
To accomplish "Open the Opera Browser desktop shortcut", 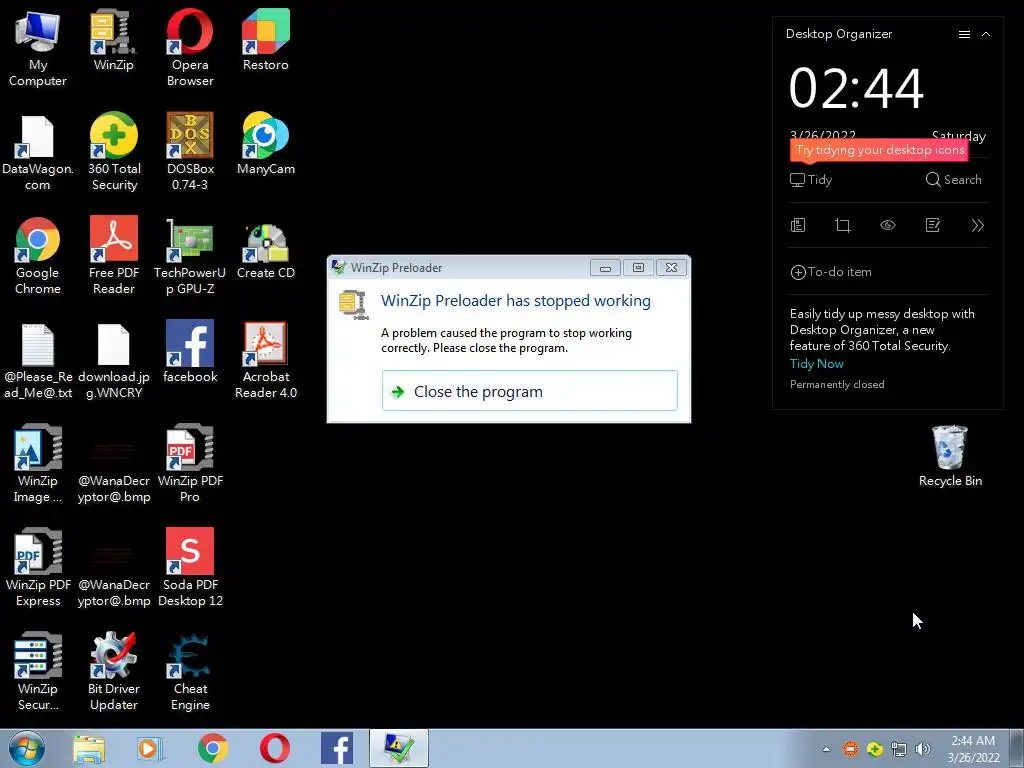I will [190, 47].
